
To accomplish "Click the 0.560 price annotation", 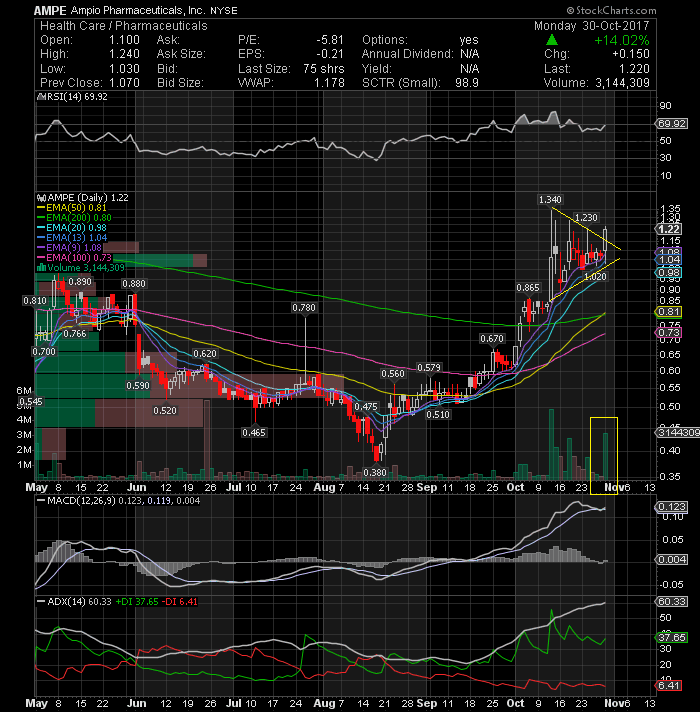I will pos(392,373).
